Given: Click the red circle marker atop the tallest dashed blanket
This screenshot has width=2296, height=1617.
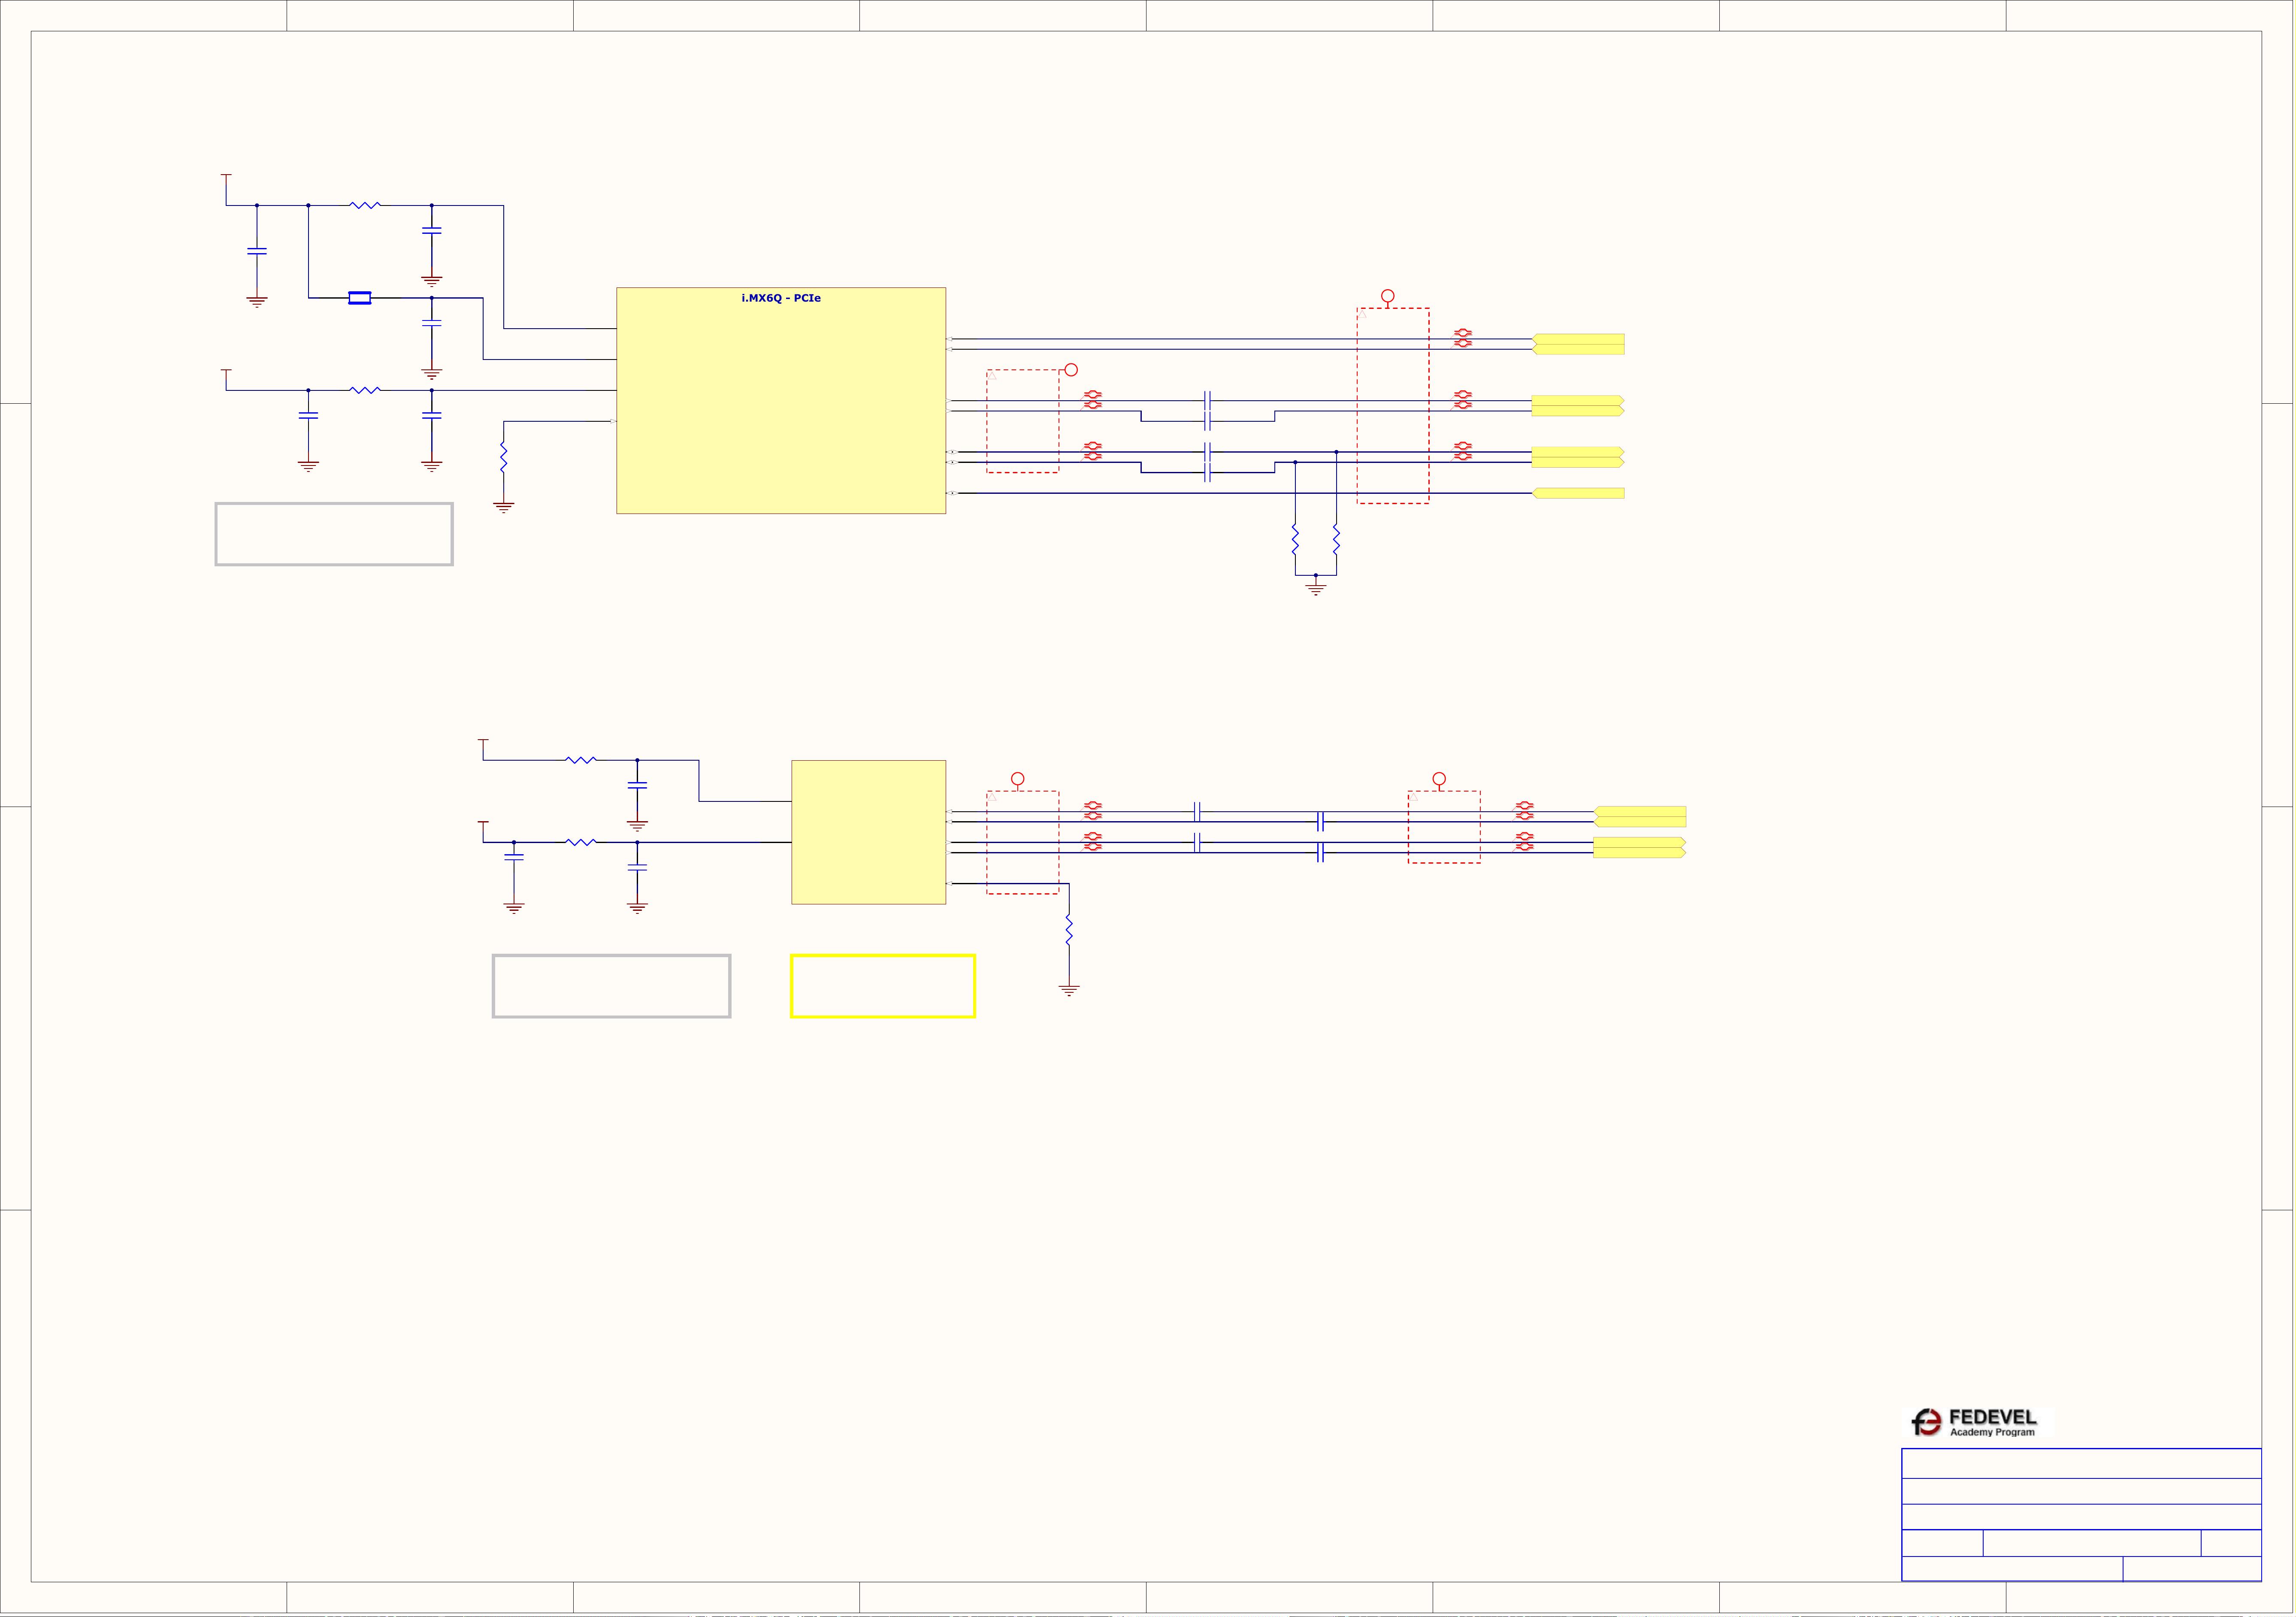Looking at the screenshot, I should (1388, 296).
